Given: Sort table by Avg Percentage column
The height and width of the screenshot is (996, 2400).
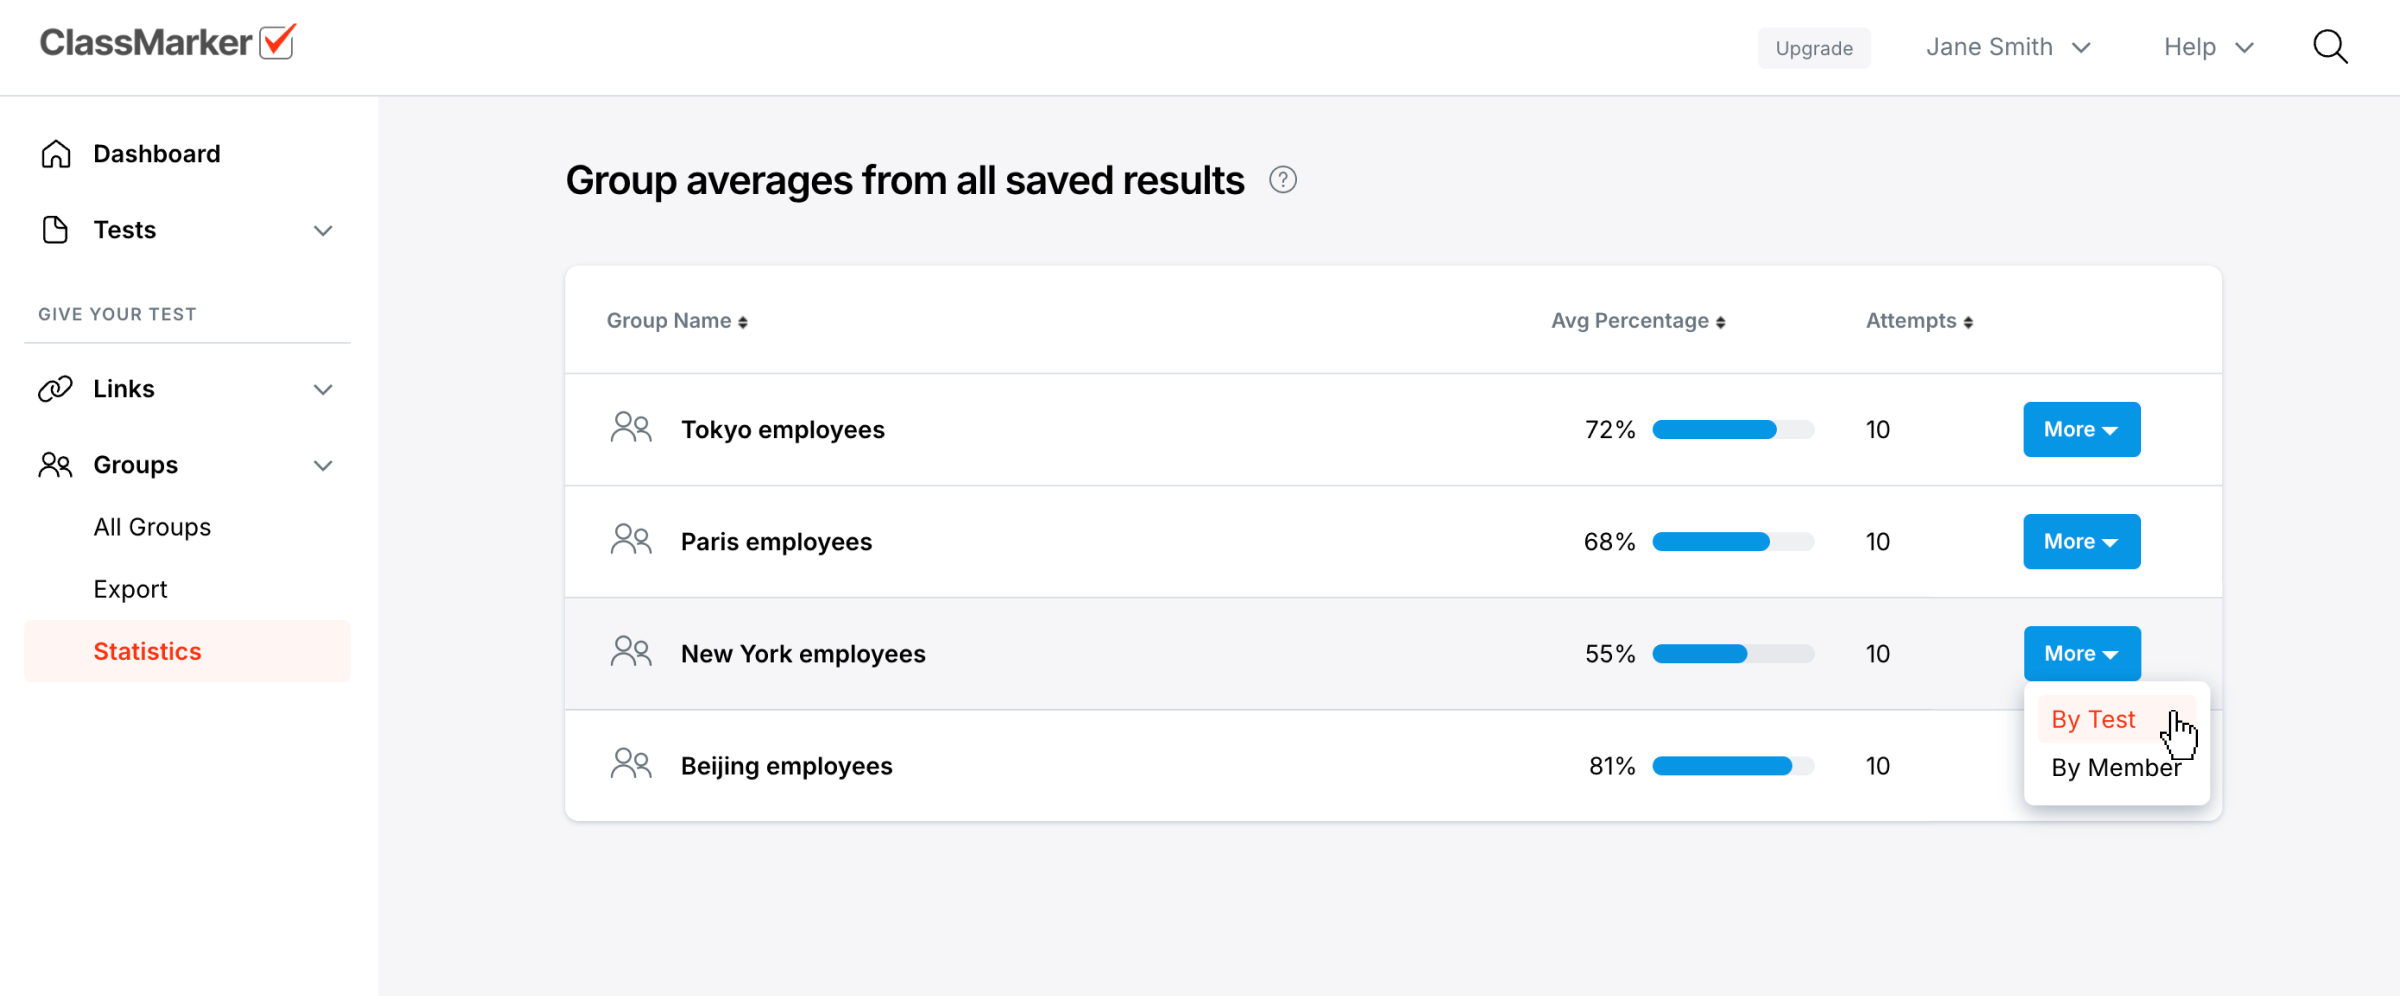Looking at the screenshot, I should point(1638,321).
